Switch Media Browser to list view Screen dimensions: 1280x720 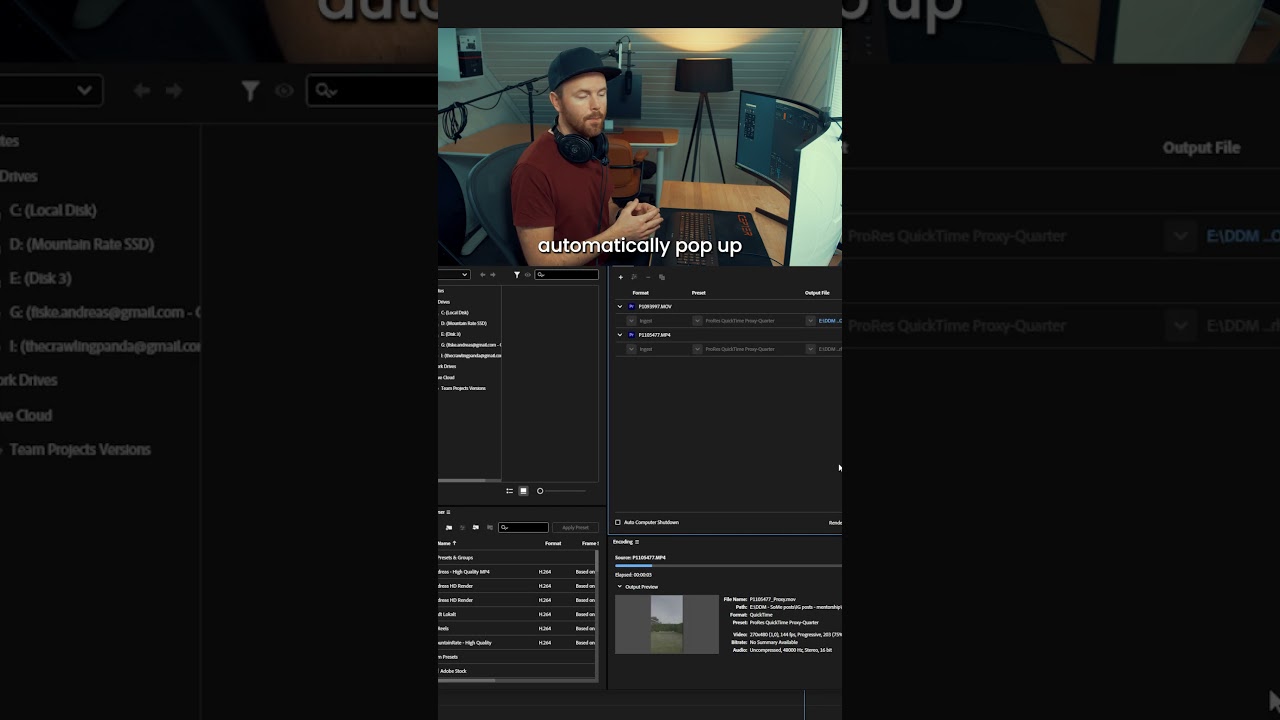[509, 491]
